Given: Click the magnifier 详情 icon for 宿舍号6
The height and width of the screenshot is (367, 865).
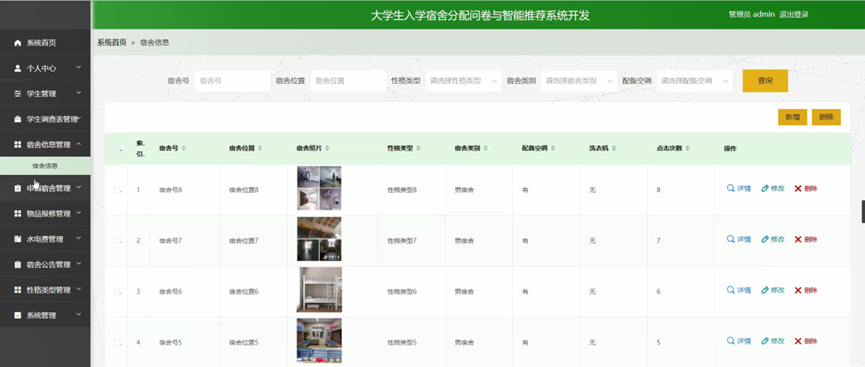Looking at the screenshot, I should pos(730,290).
